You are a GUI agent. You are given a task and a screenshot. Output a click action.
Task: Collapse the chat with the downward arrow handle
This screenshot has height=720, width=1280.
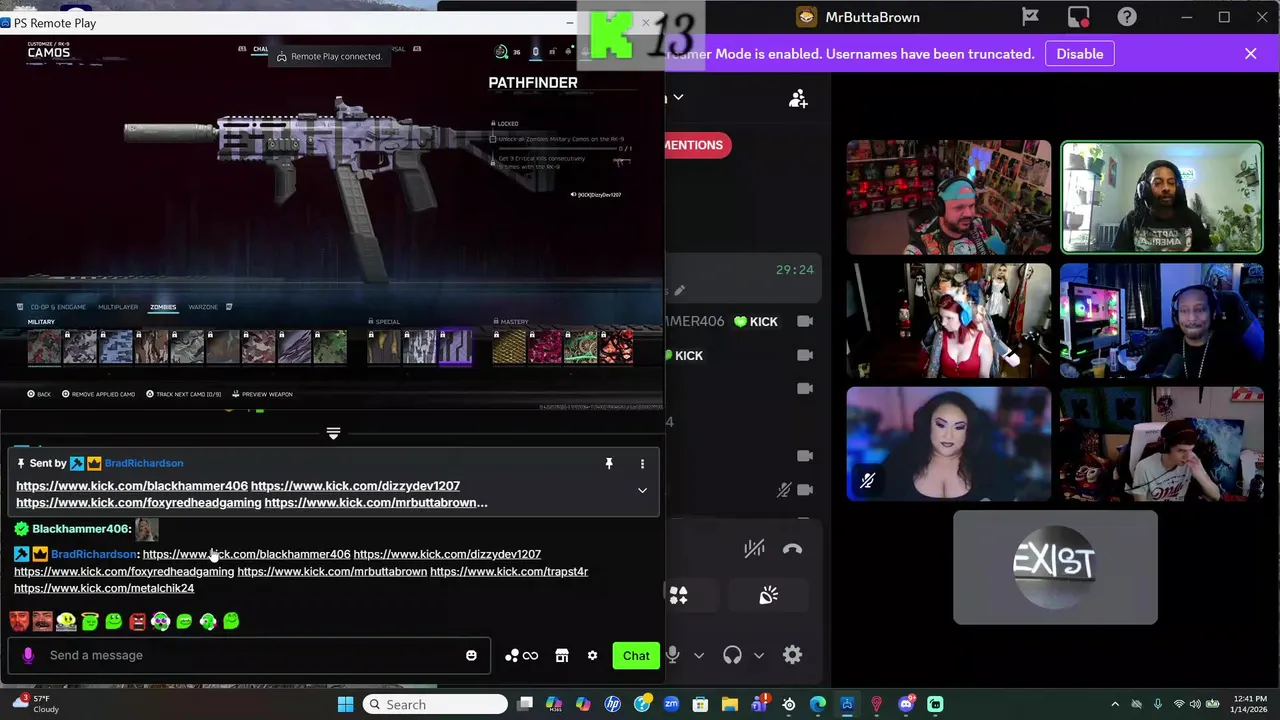point(333,433)
